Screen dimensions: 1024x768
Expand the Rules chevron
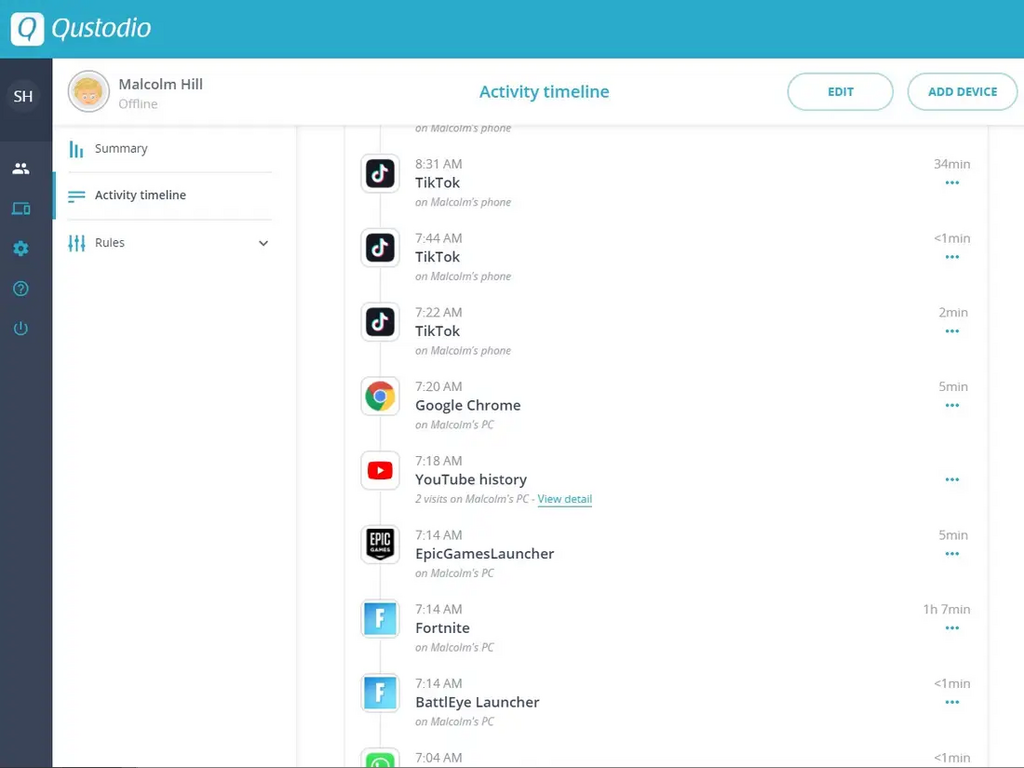(263, 243)
